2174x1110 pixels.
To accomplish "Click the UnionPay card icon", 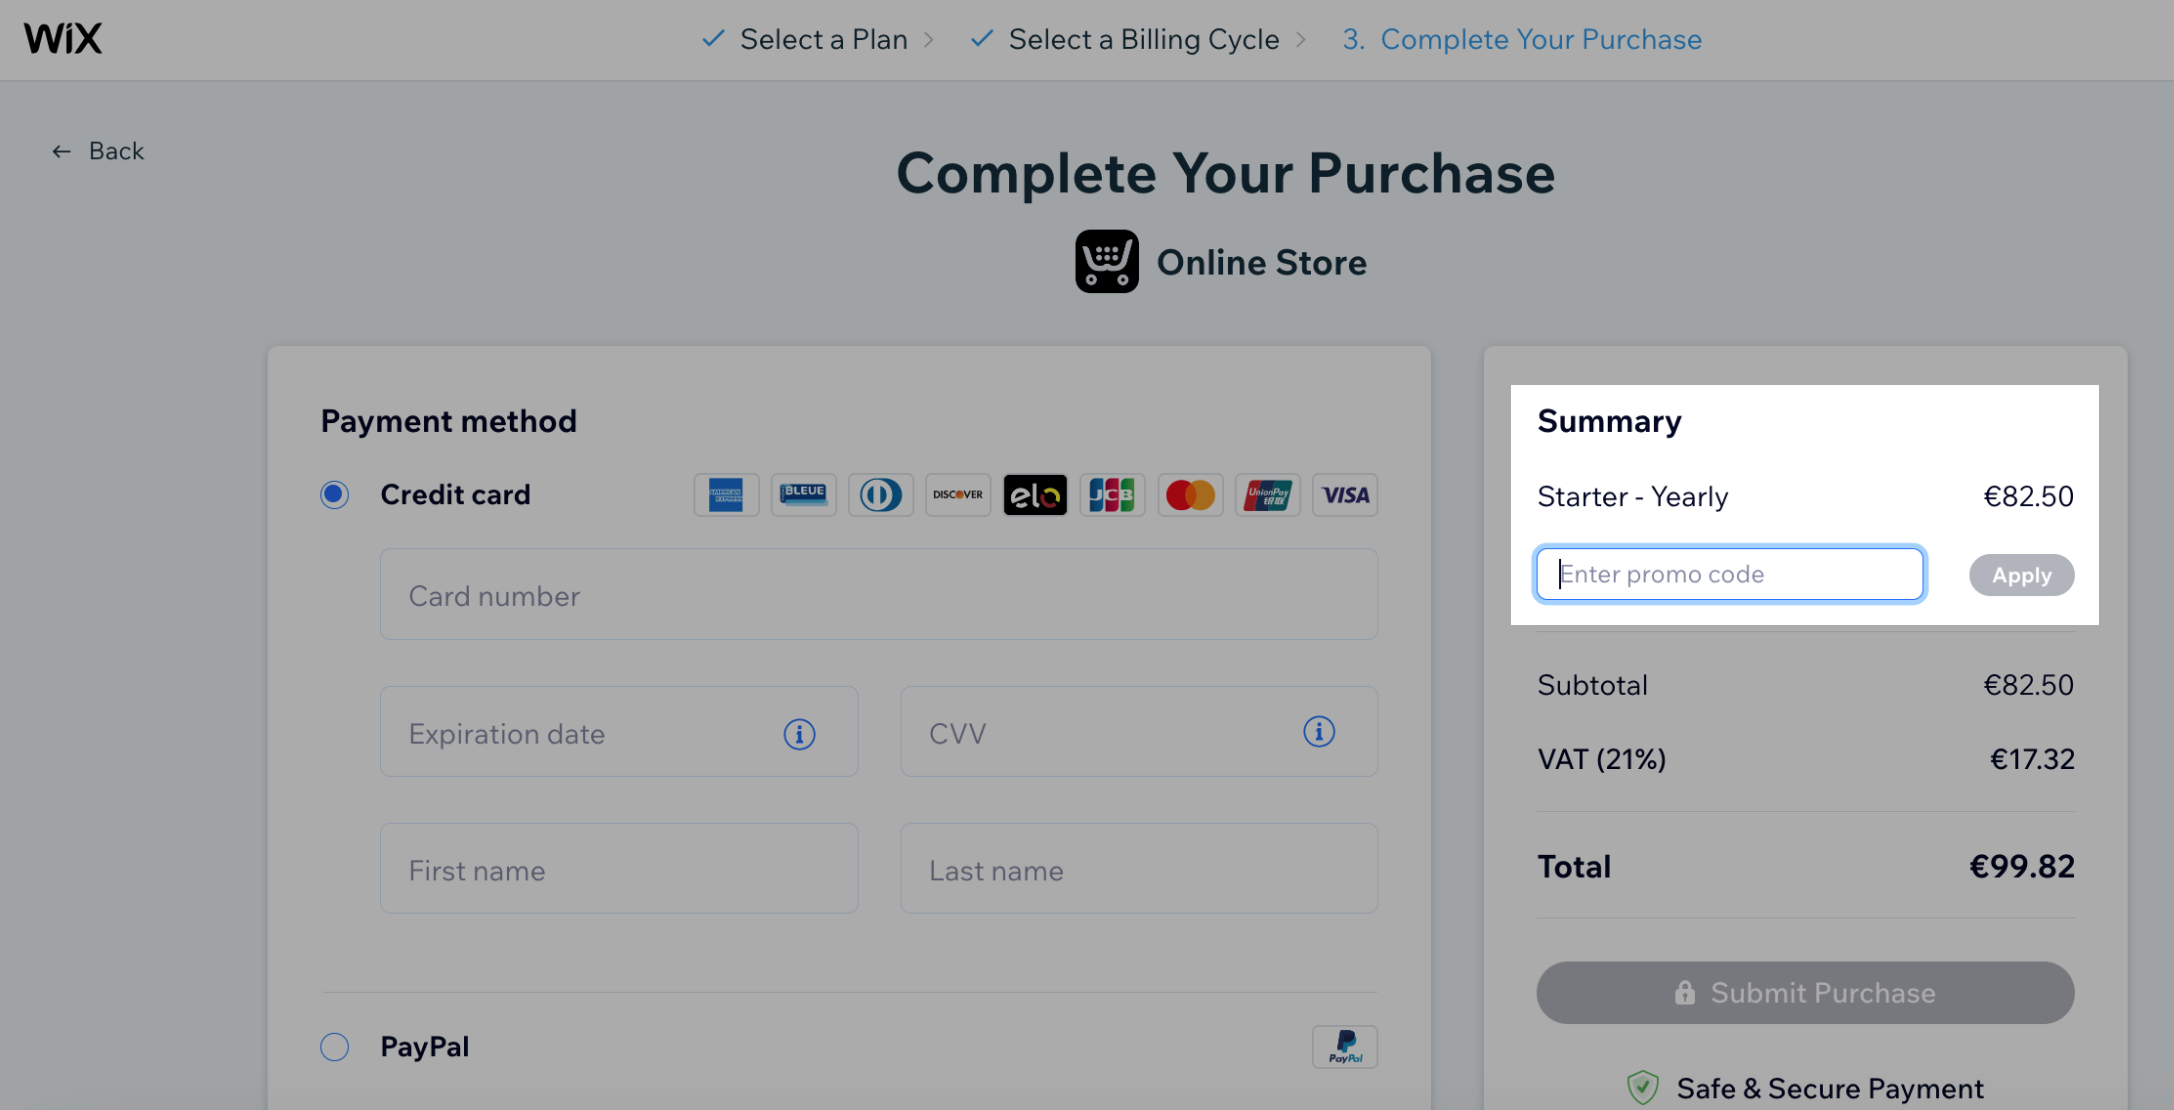I will pyautogui.click(x=1267, y=494).
